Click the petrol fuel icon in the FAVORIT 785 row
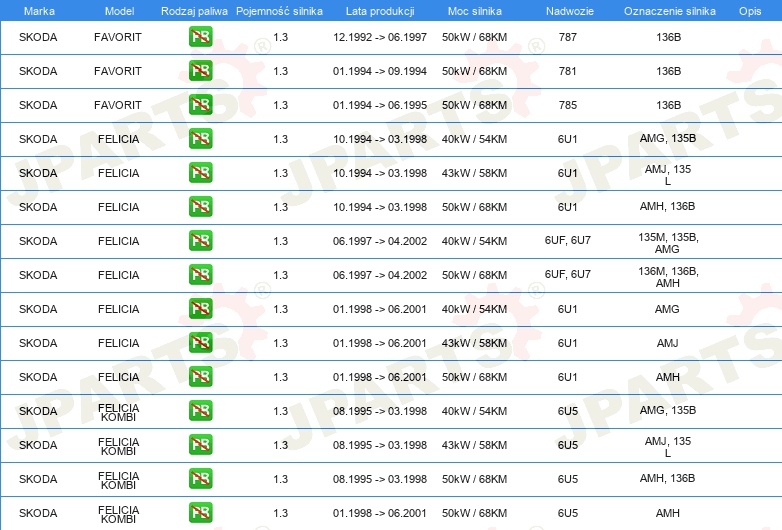The image size is (782, 530). [x=200, y=104]
